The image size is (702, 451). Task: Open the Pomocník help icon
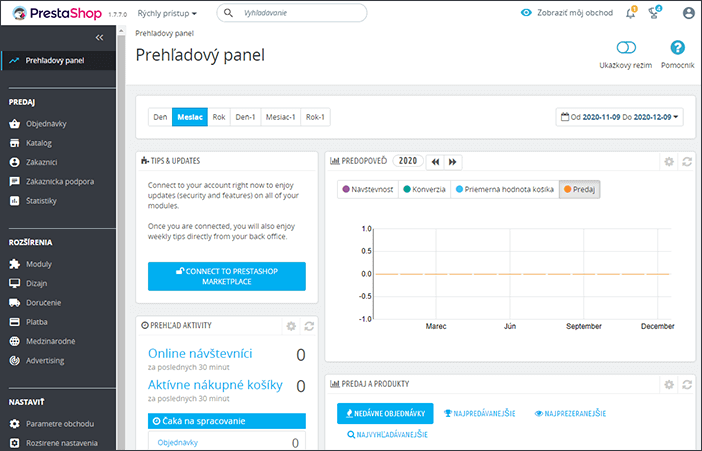coord(678,48)
